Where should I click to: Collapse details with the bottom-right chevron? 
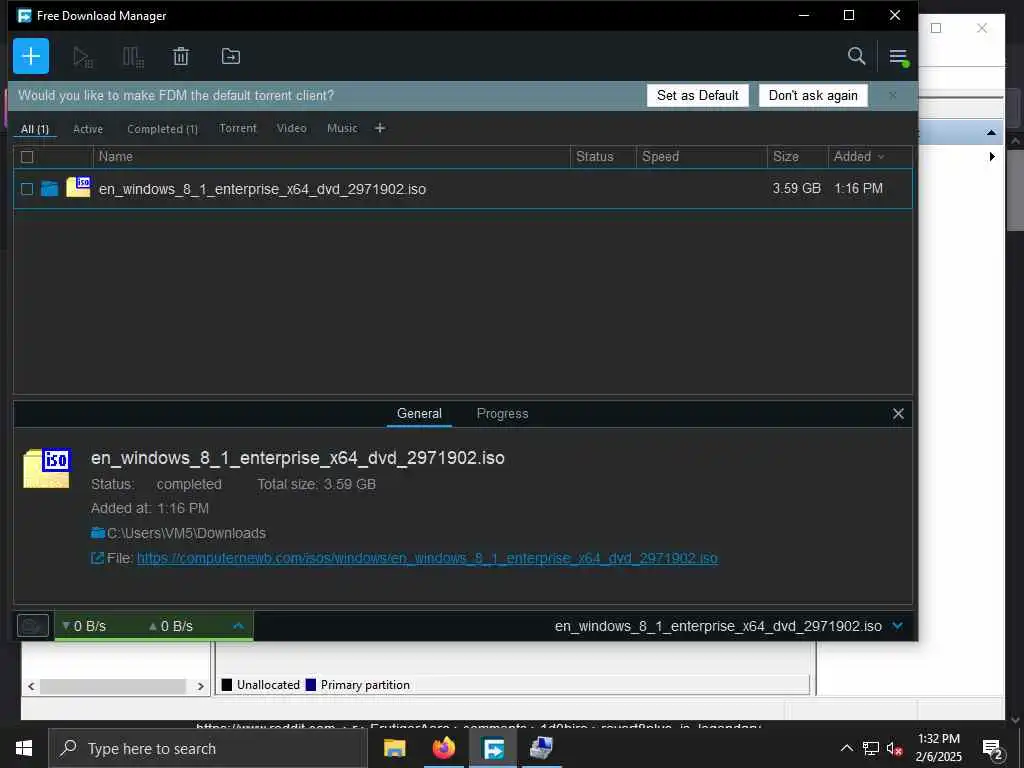tap(898, 626)
